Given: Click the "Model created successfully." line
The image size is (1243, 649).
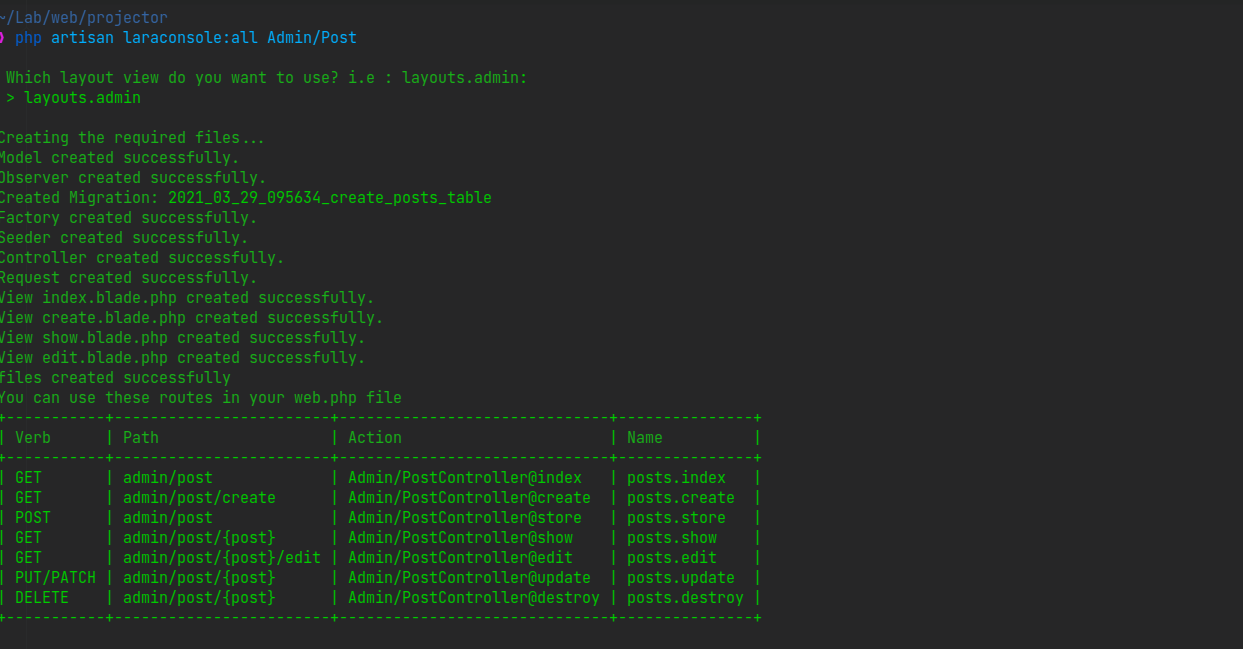Looking at the screenshot, I should (119, 158).
